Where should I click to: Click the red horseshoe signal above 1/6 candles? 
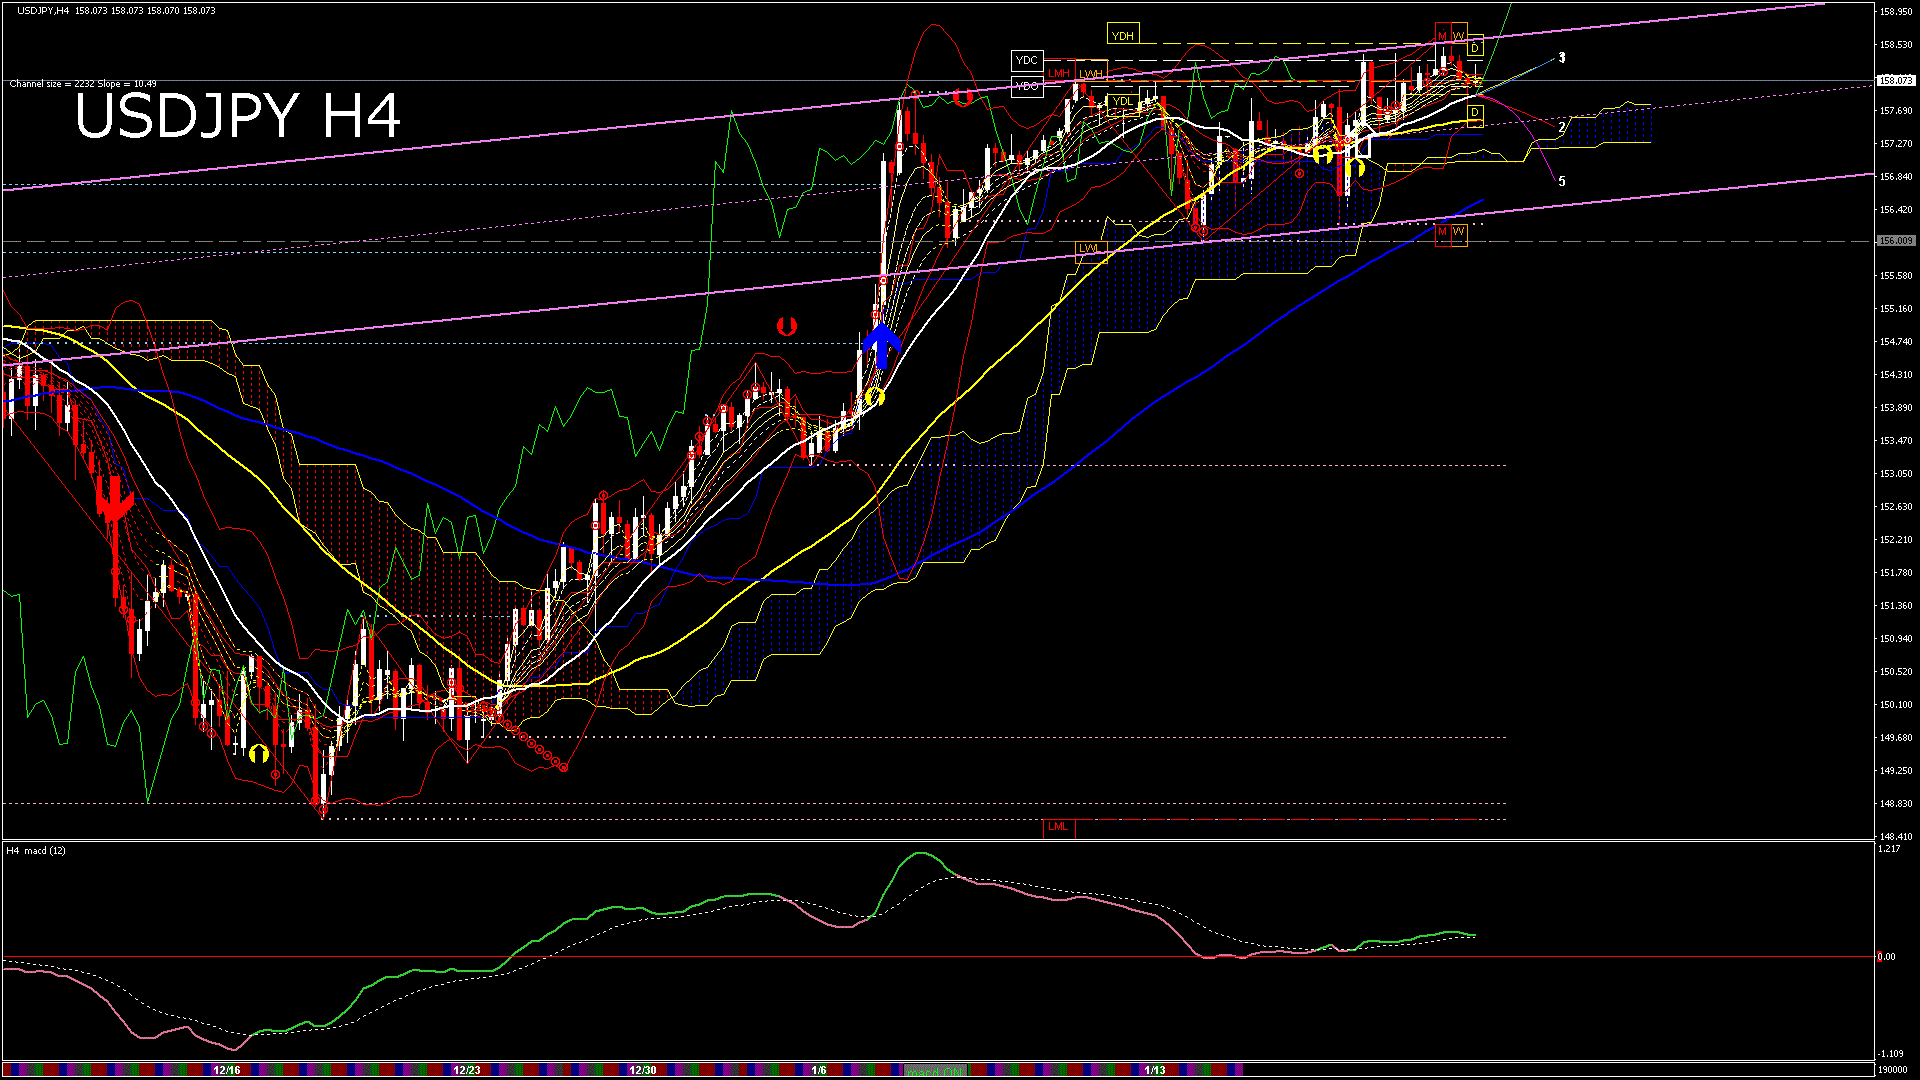point(786,326)
